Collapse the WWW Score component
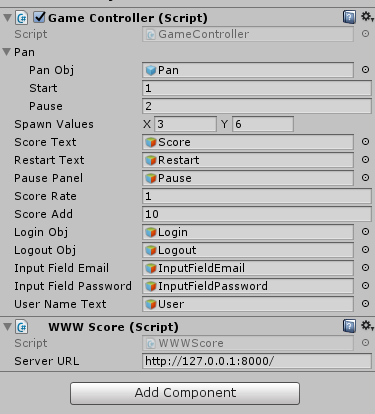Viewport: 375px width, 414px height. click(x=7, y=327)
